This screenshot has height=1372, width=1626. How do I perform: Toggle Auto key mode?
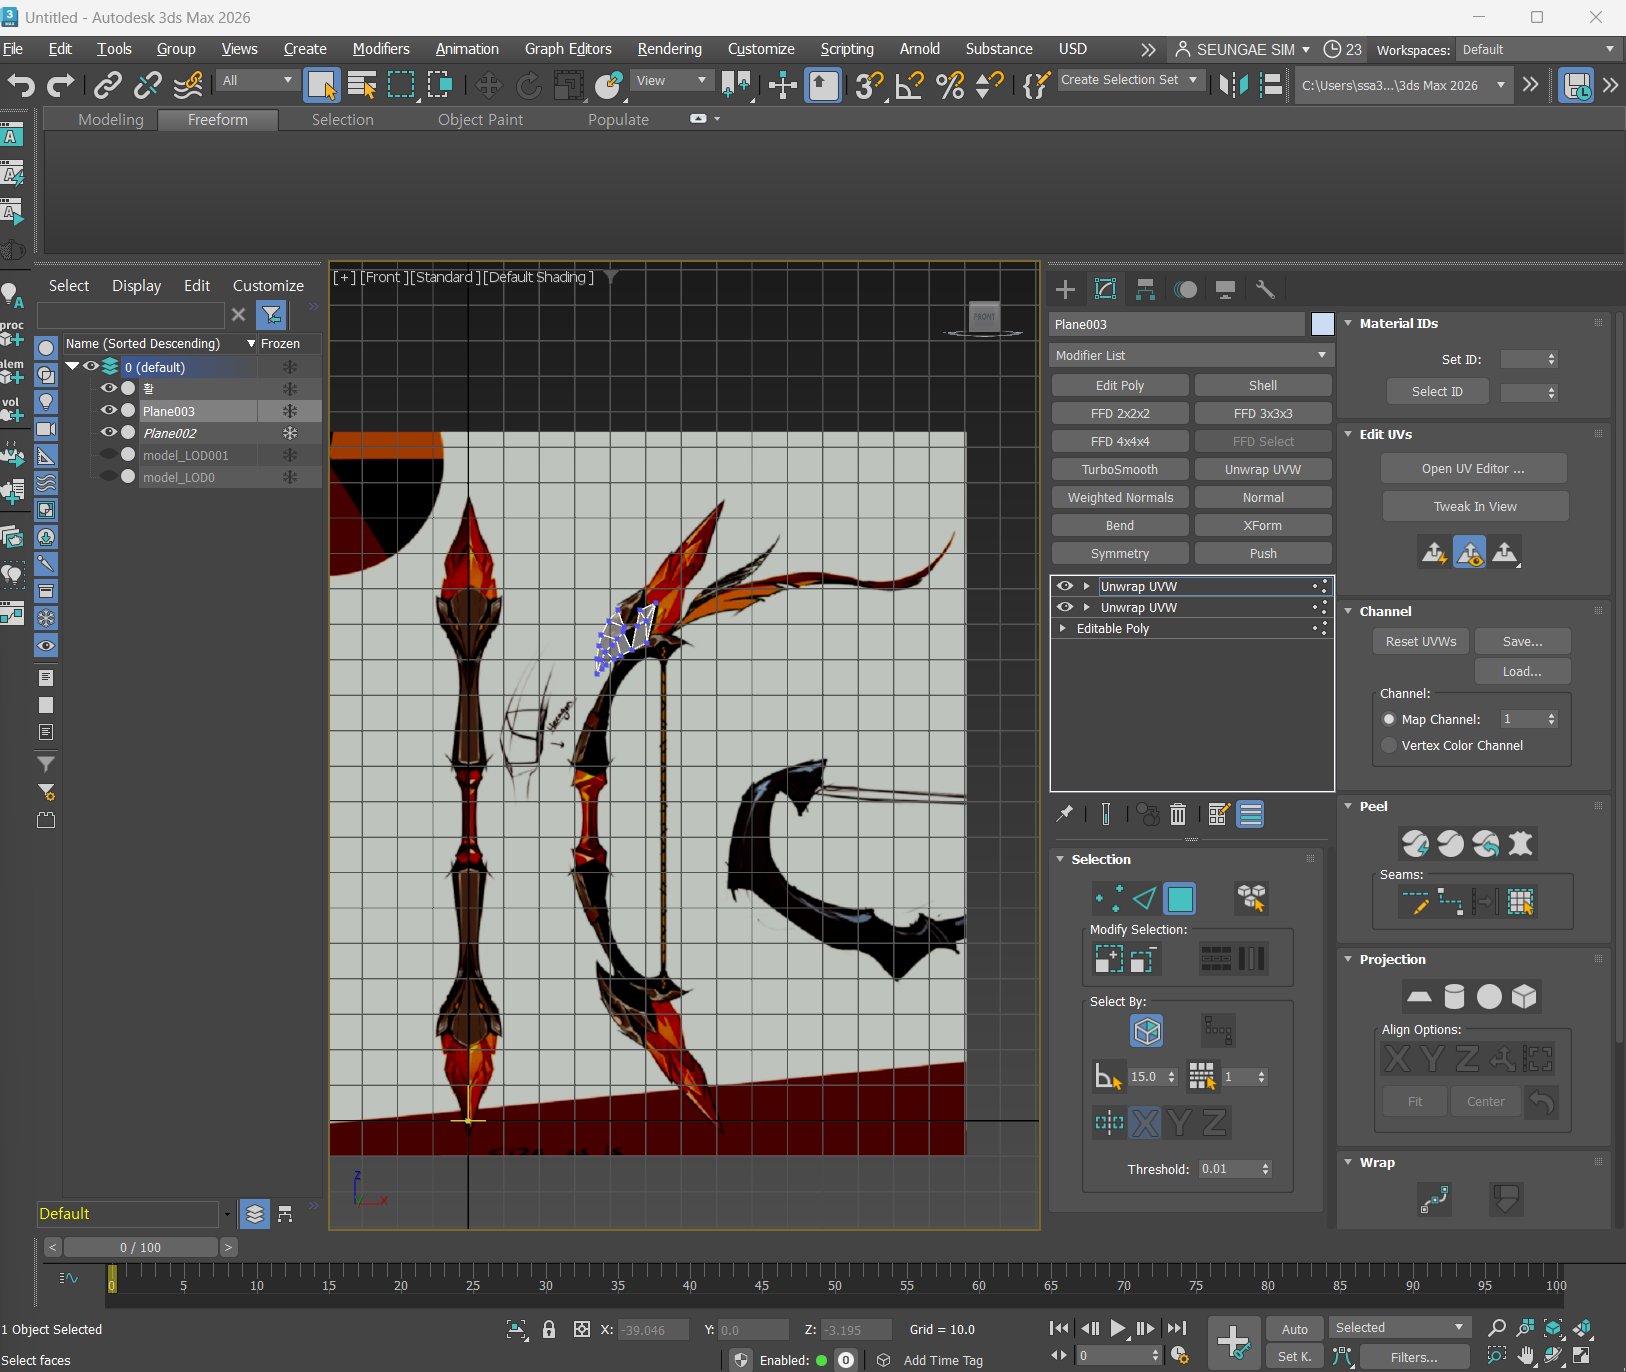(1295, 1329)
